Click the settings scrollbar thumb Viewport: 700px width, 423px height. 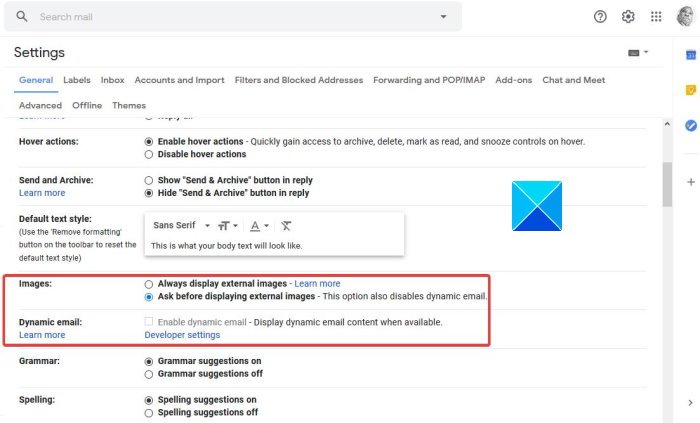[x=667, y=184]
